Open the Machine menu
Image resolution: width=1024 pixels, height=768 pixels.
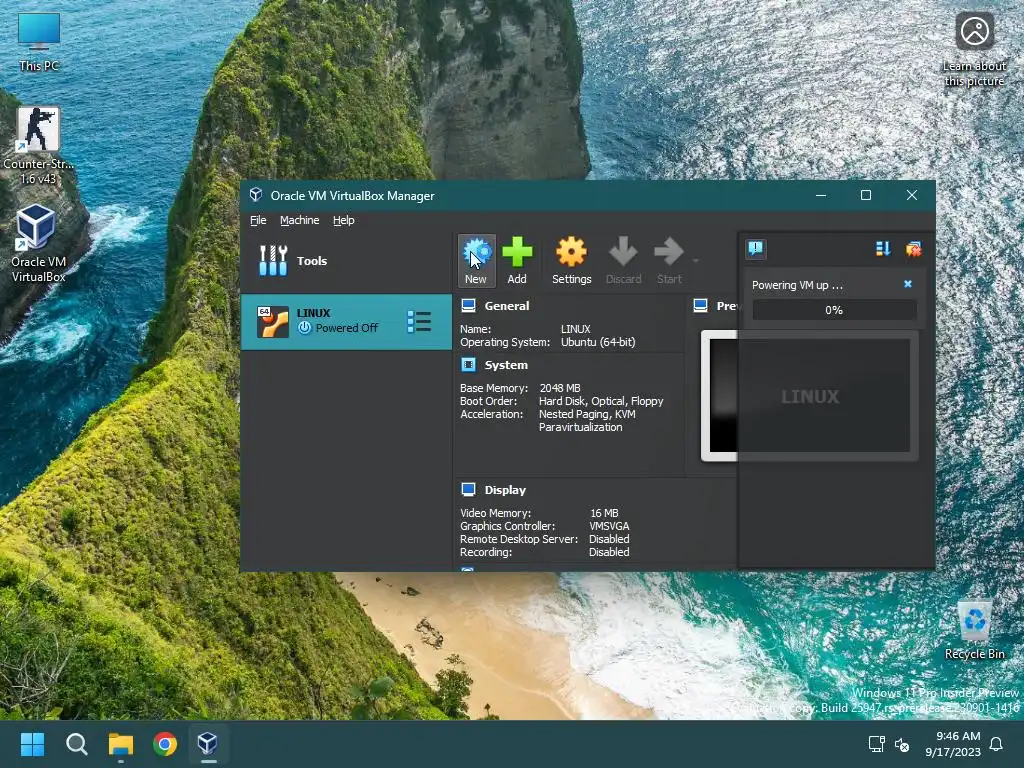pos(300,220)
